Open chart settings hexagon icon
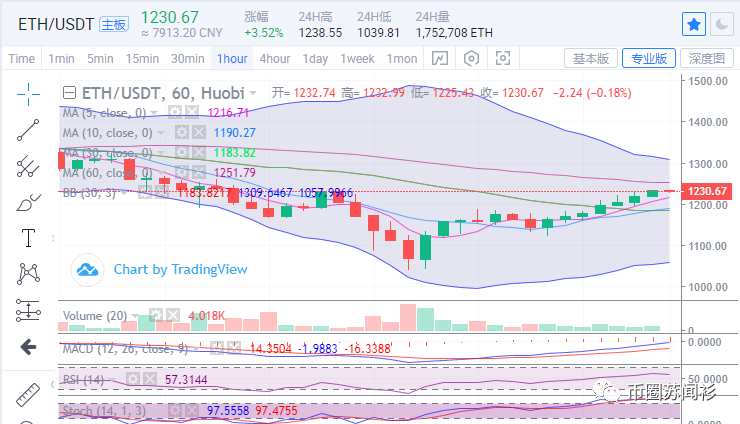The height and width of the screenshot is (424, 740). [x=472, y=58]
